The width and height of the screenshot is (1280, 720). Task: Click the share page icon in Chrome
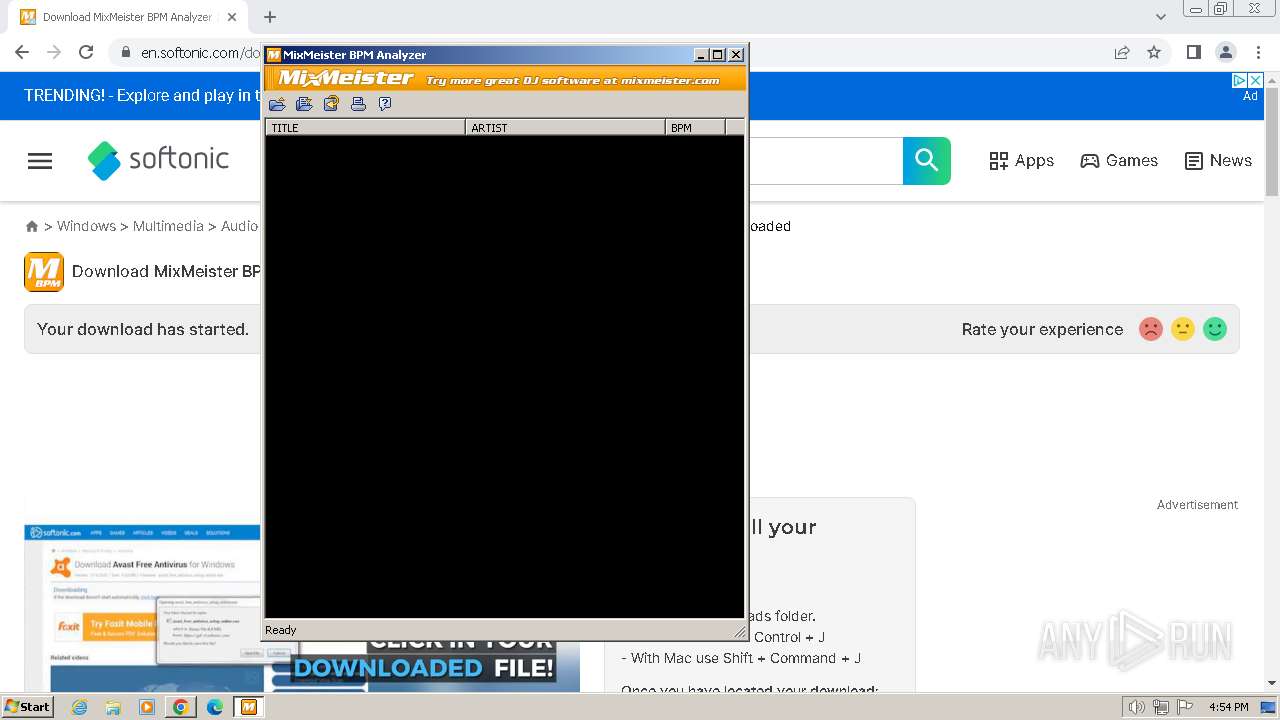[1122, 52]
